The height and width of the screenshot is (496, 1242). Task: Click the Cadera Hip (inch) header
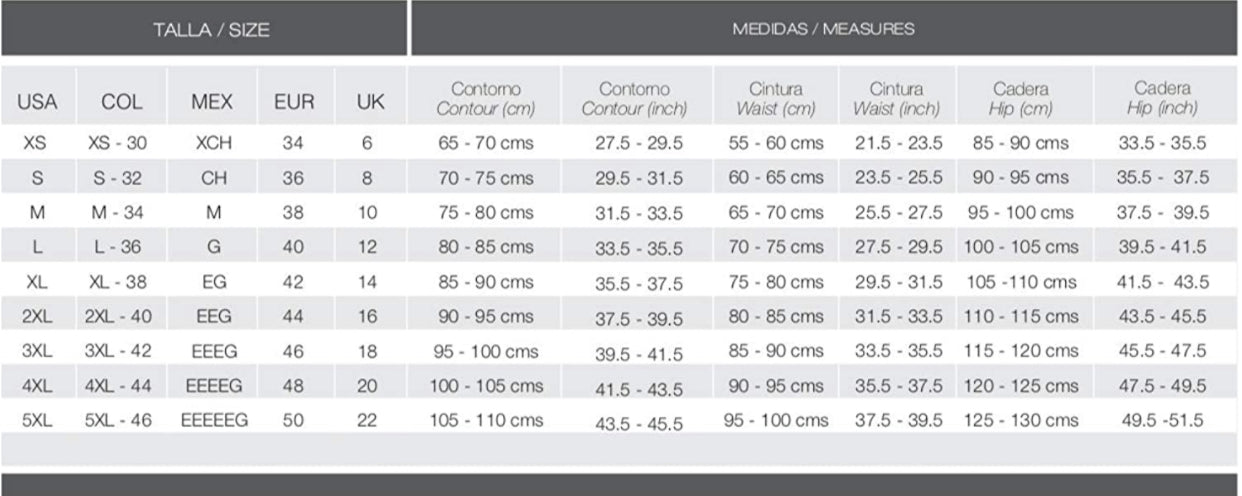1162,99
